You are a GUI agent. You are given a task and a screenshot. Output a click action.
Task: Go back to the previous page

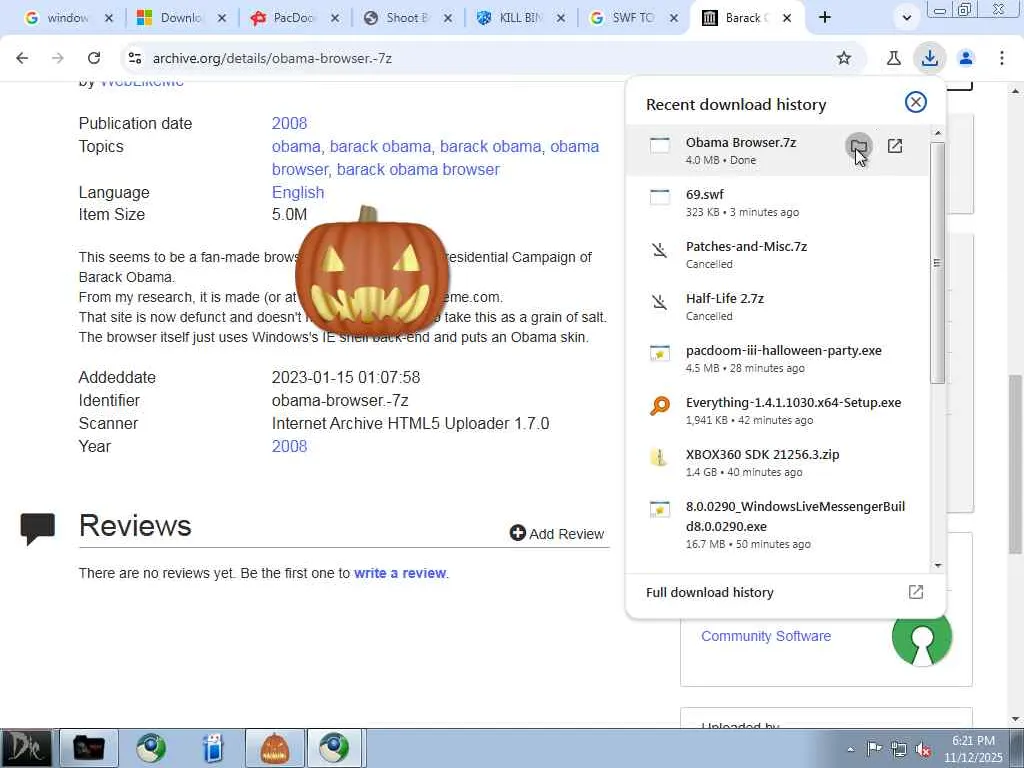tap(22, 58)
